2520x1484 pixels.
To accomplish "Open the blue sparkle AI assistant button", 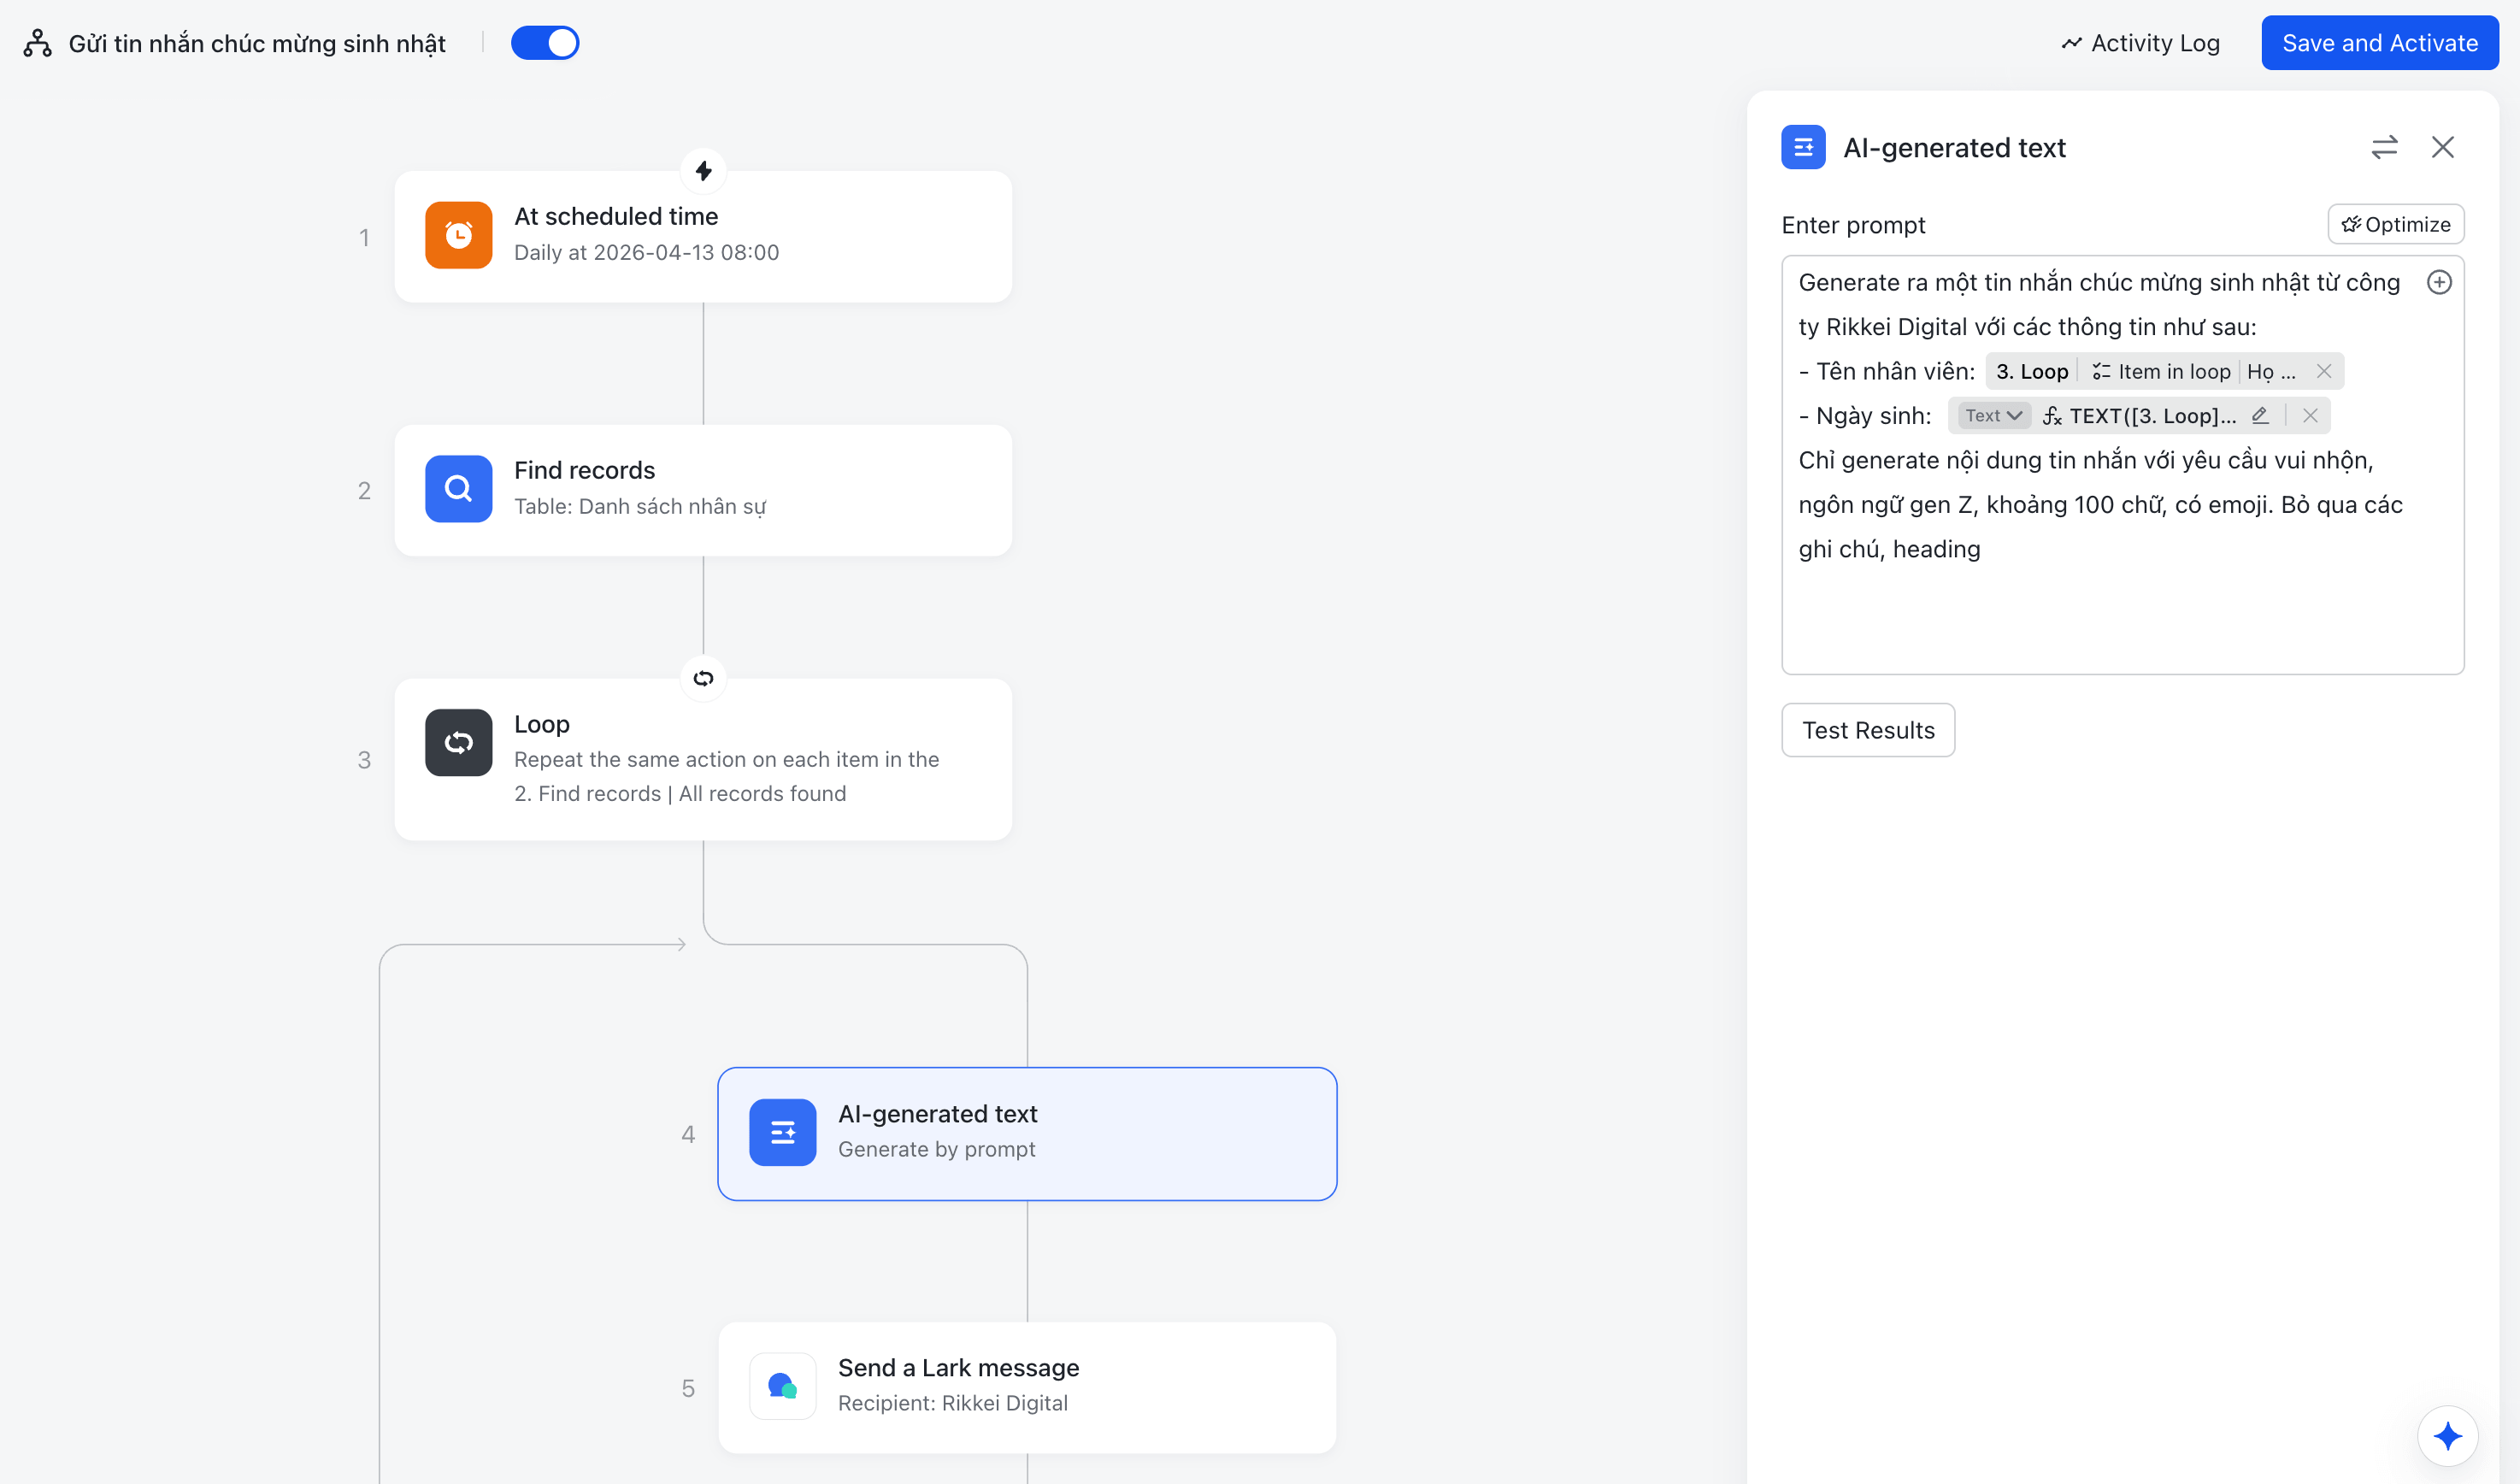I will tap(2448, 1436).
